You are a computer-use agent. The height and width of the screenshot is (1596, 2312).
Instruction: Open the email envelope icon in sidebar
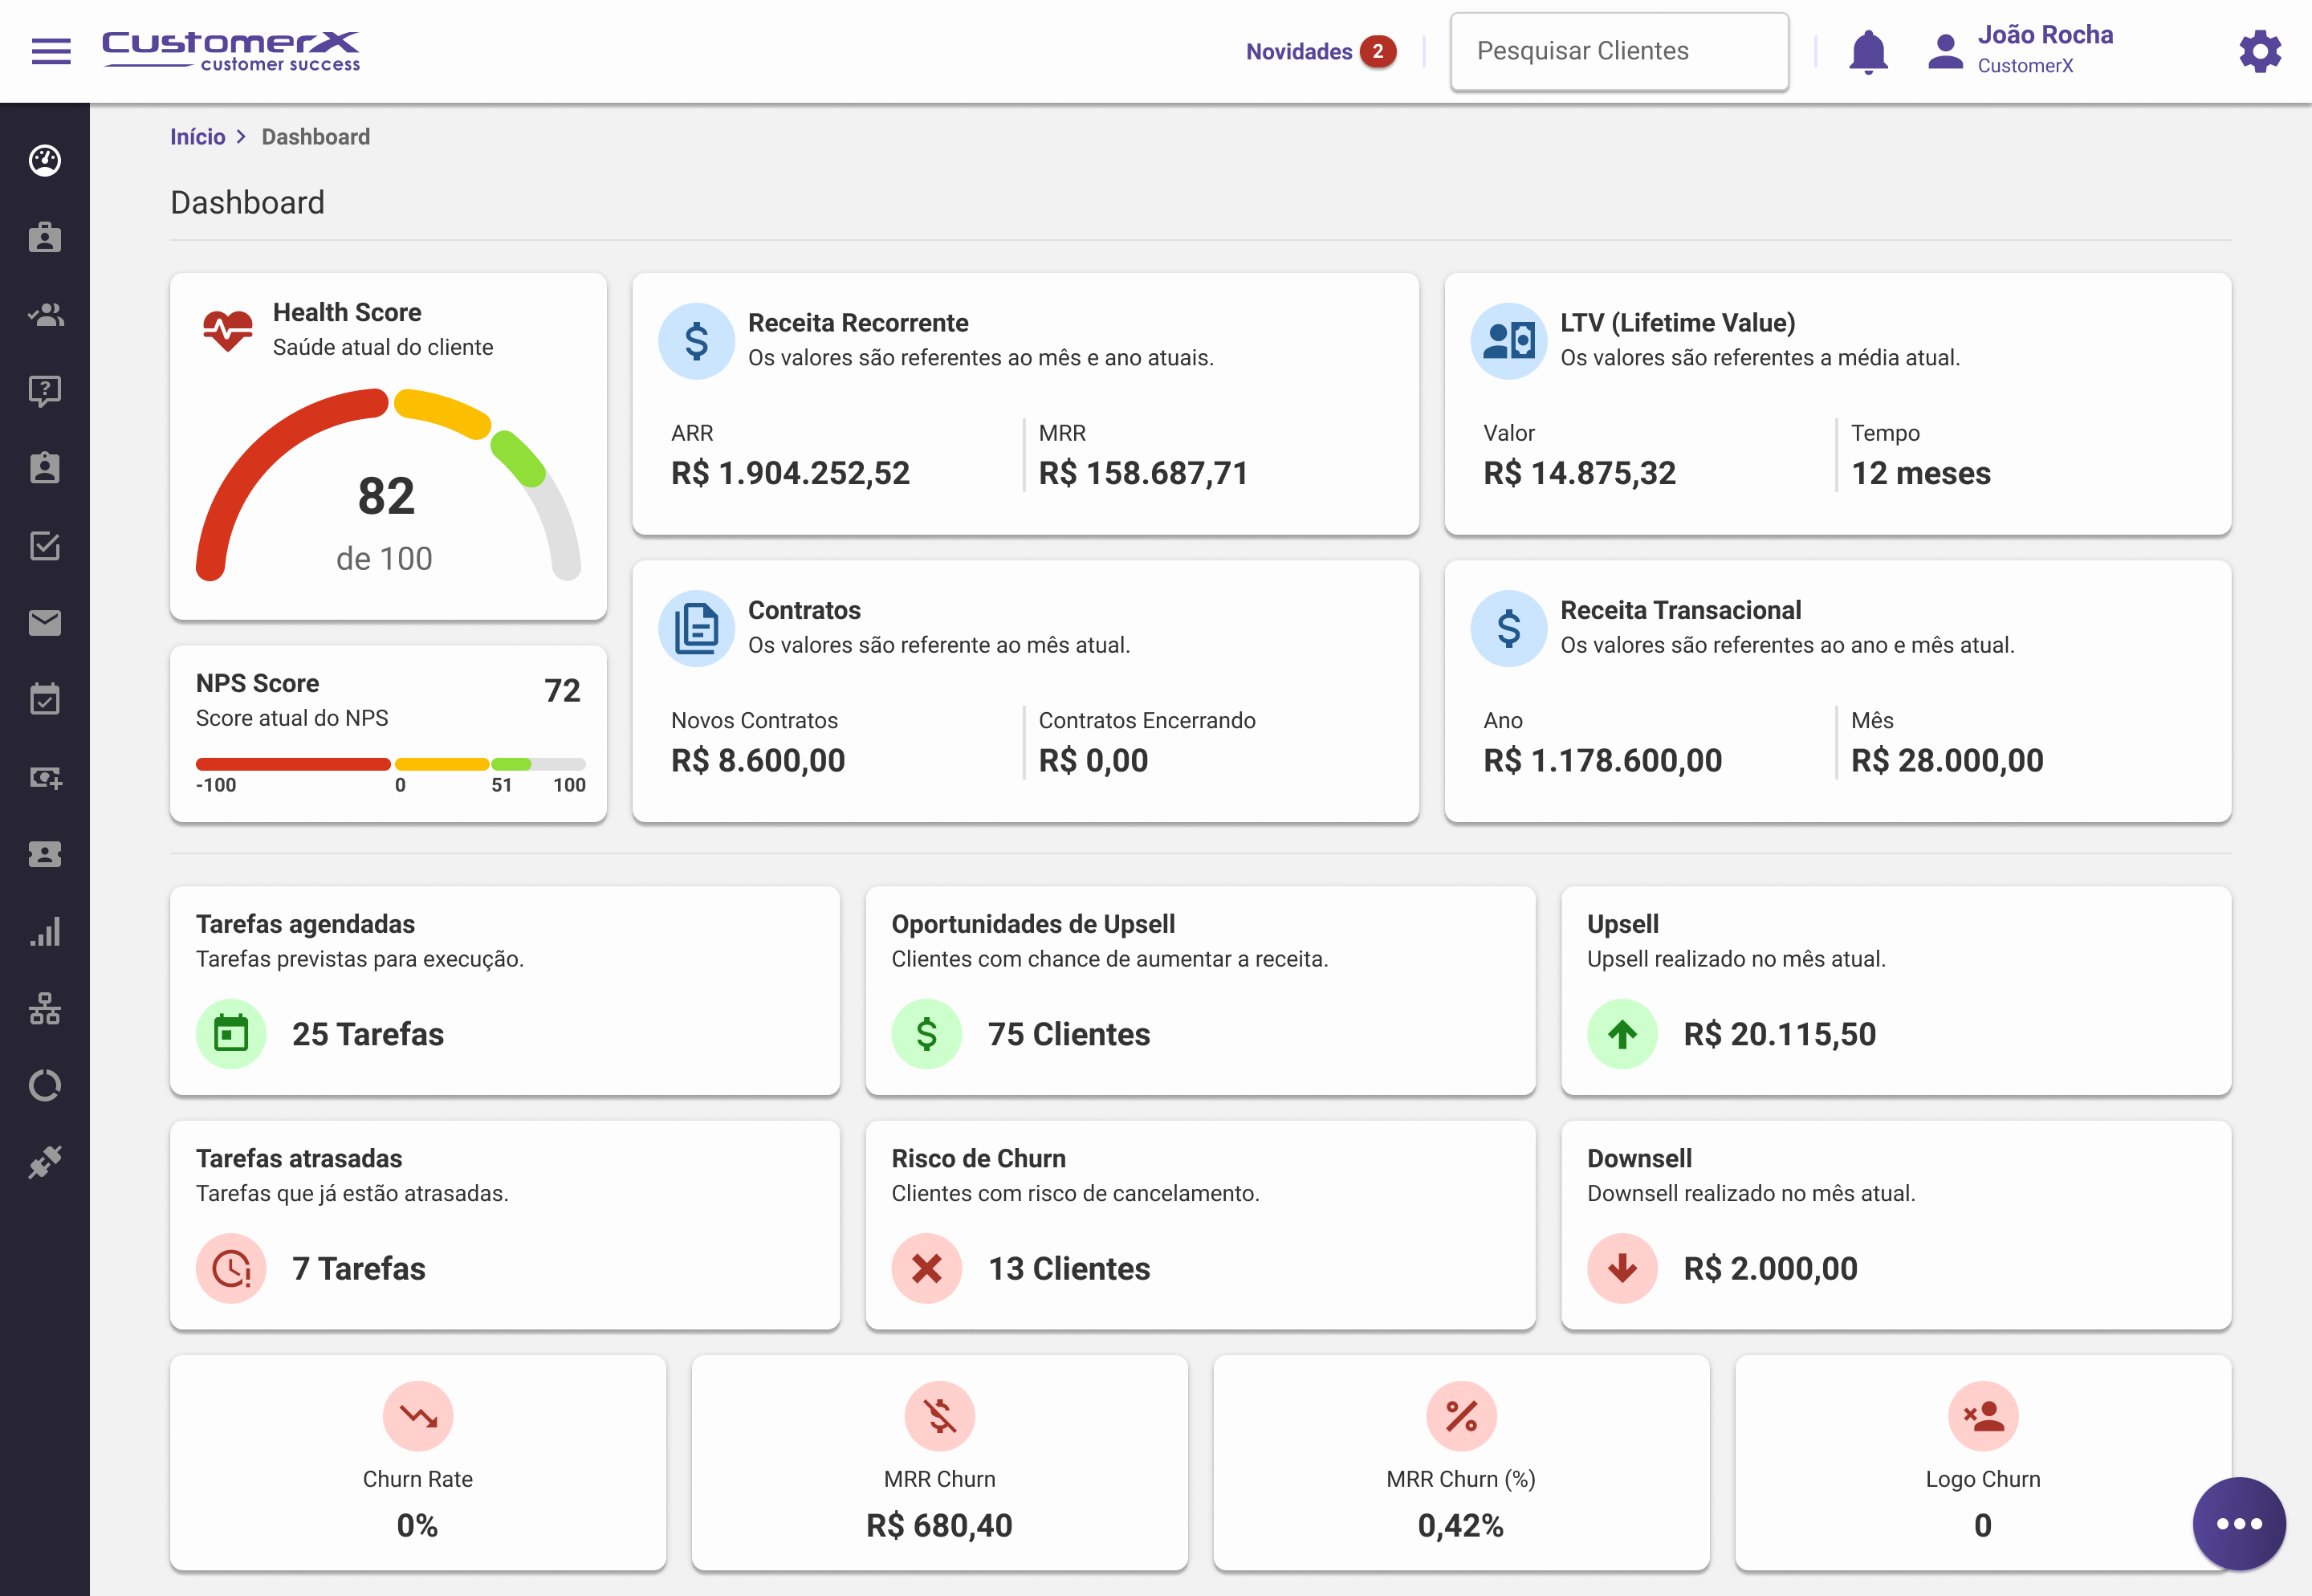tap(45, 623)
